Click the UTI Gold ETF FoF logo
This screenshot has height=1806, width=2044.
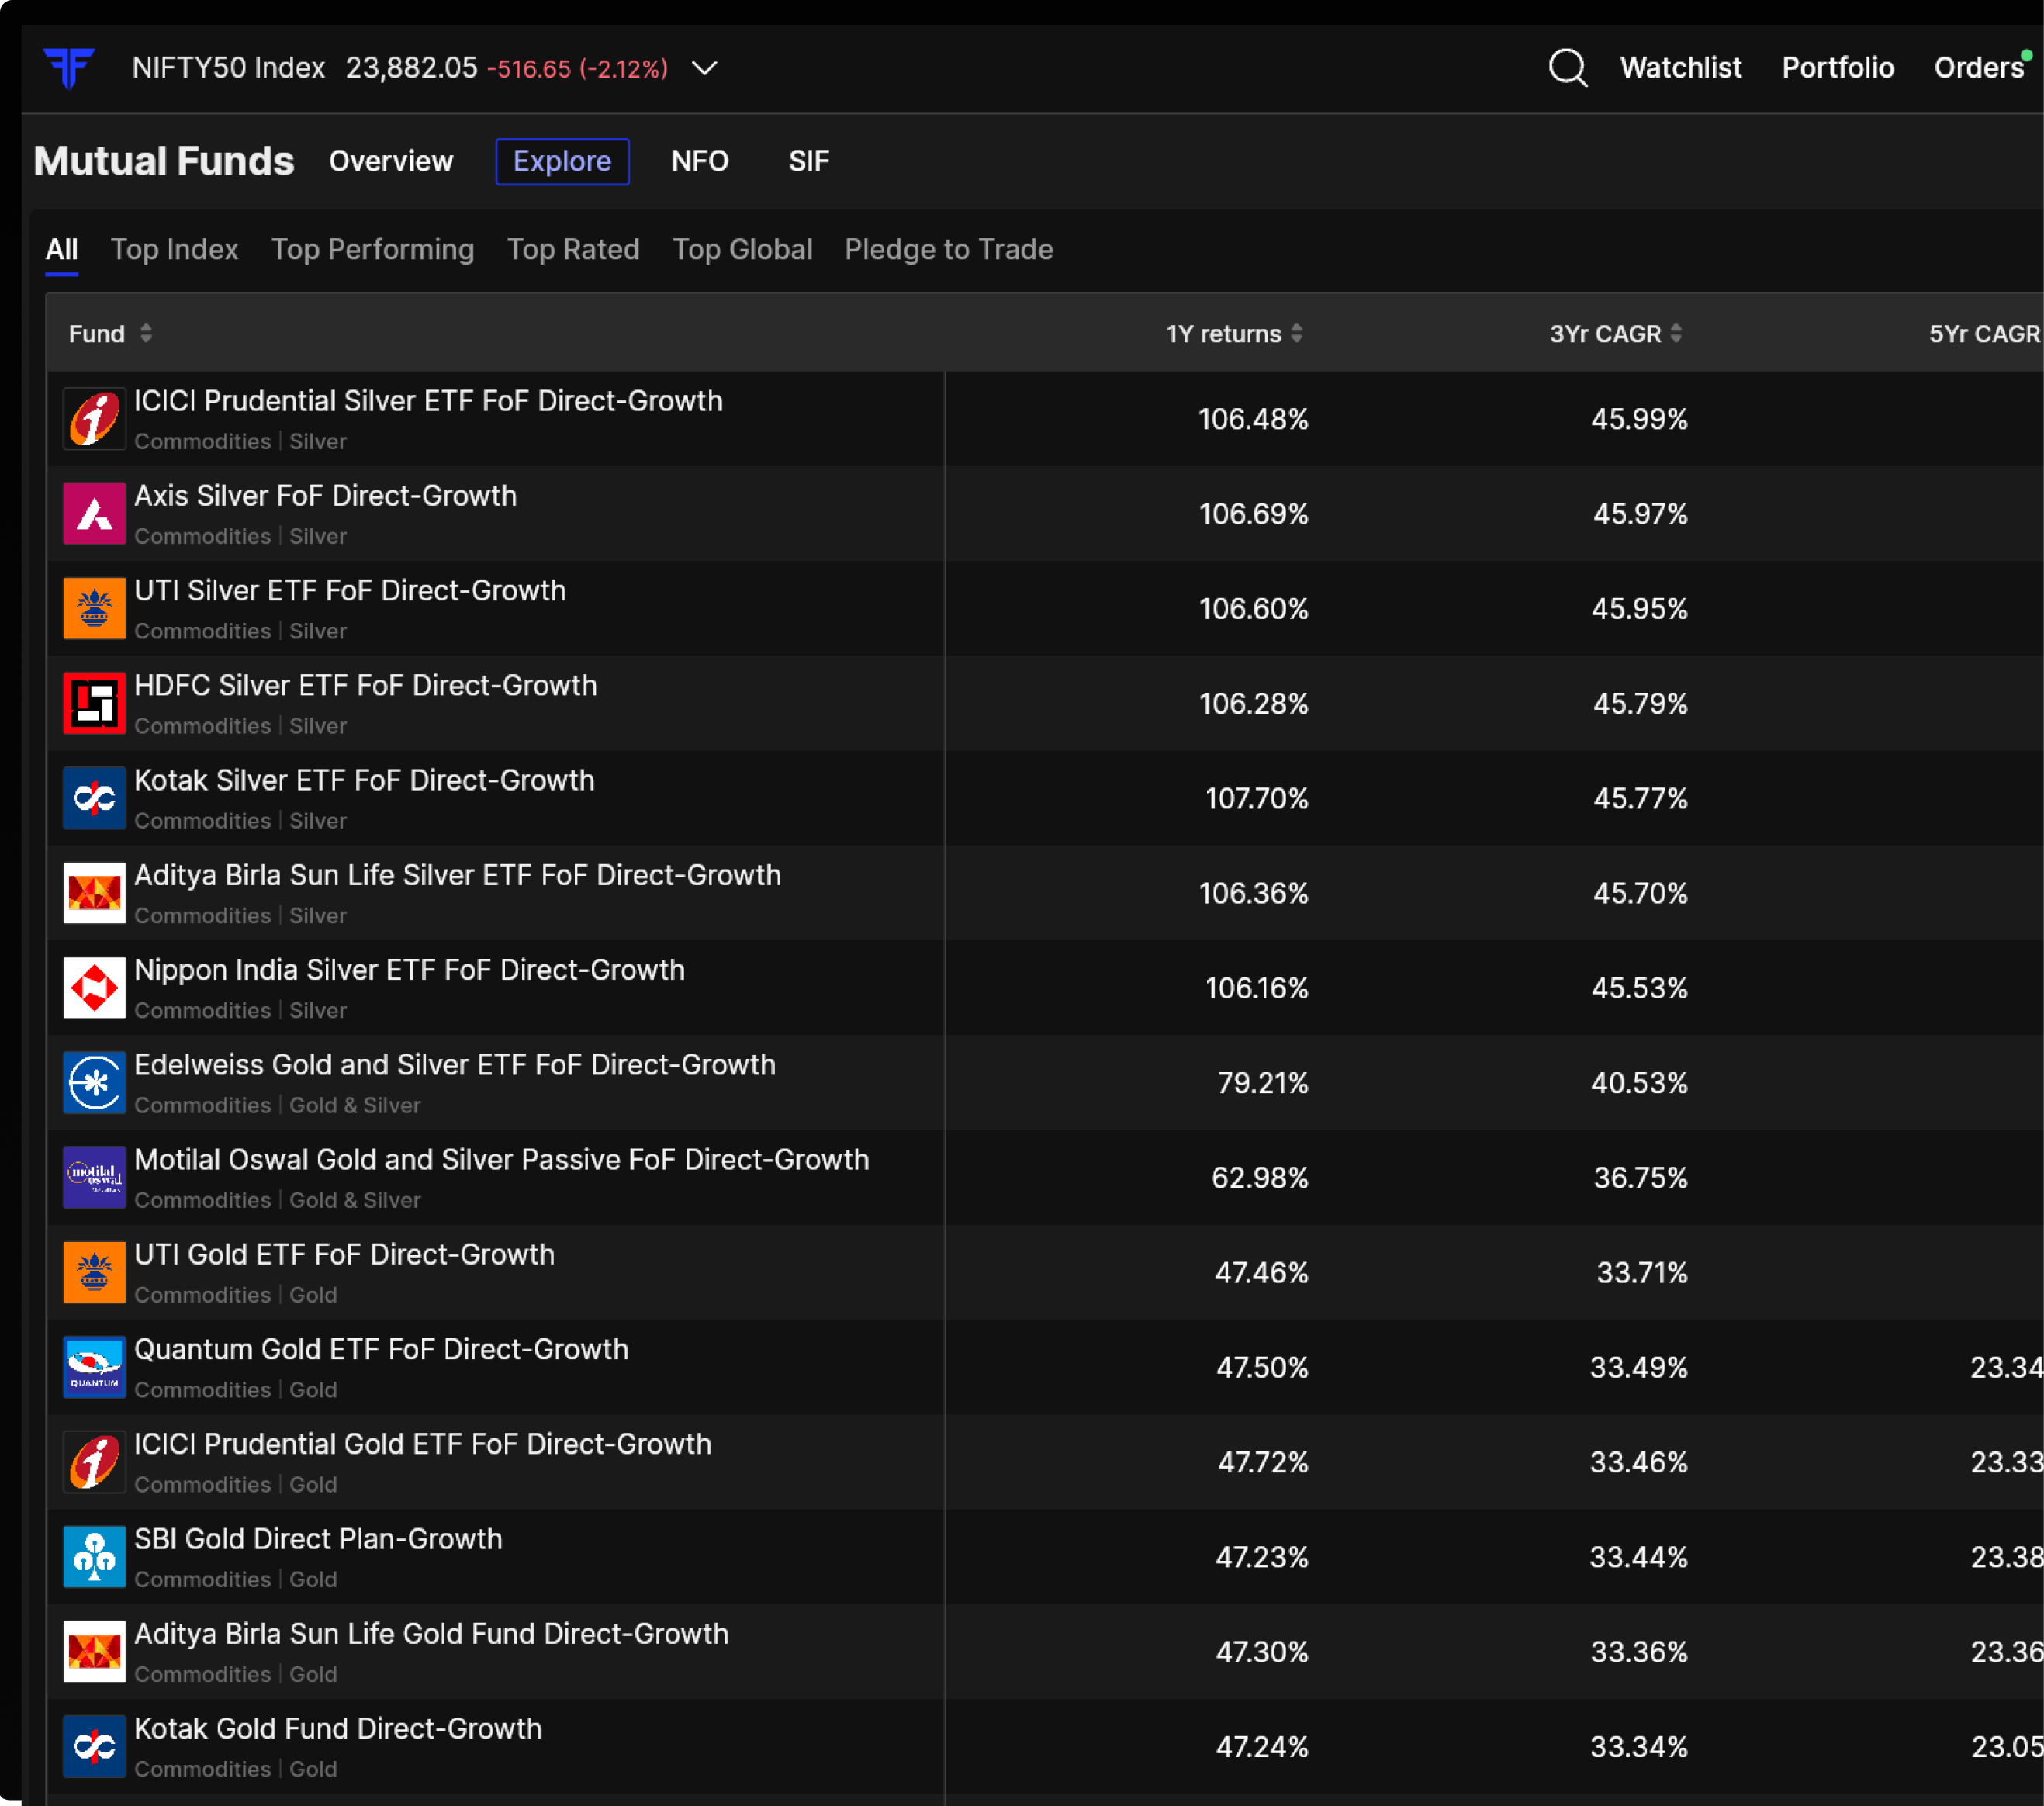click(94, 1272)
